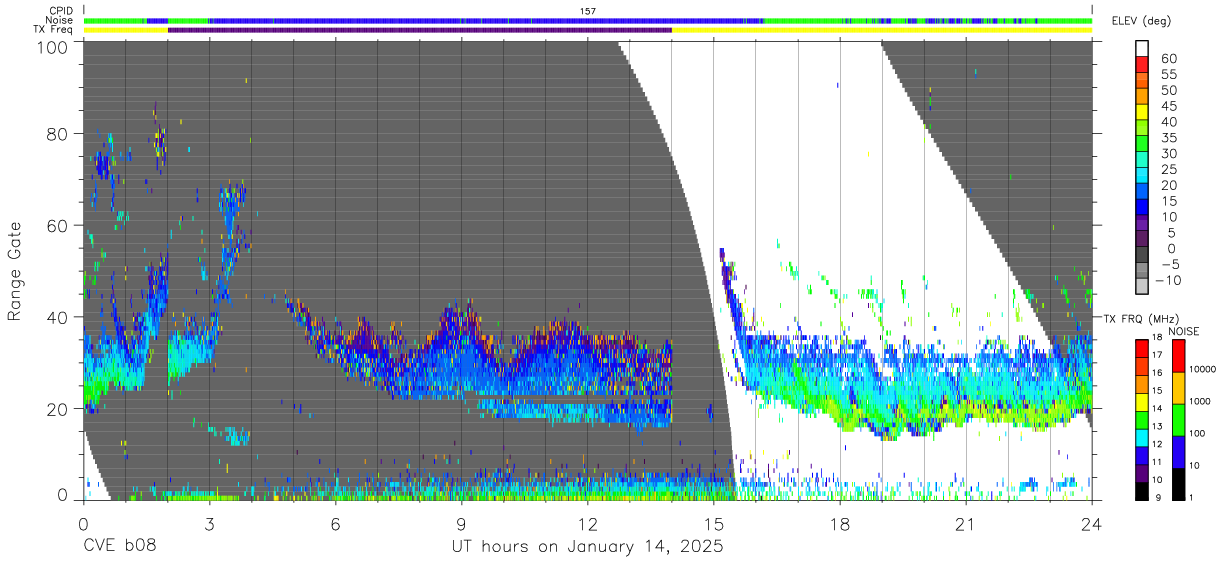This screenshot has width=1228, height=567.
Task: Click the '21' hour tick on the time axis
Action: point(966,523)
